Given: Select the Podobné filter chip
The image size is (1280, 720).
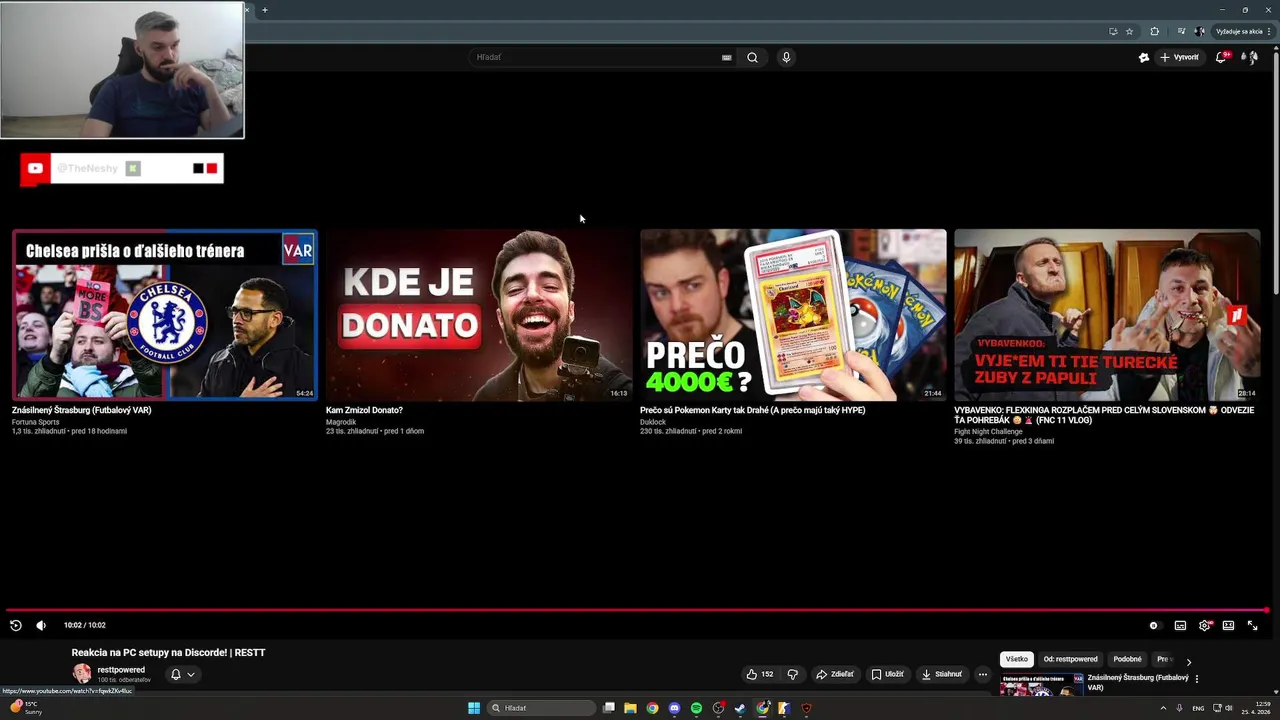Looking at the screenshot, I should click(1127, 659).
